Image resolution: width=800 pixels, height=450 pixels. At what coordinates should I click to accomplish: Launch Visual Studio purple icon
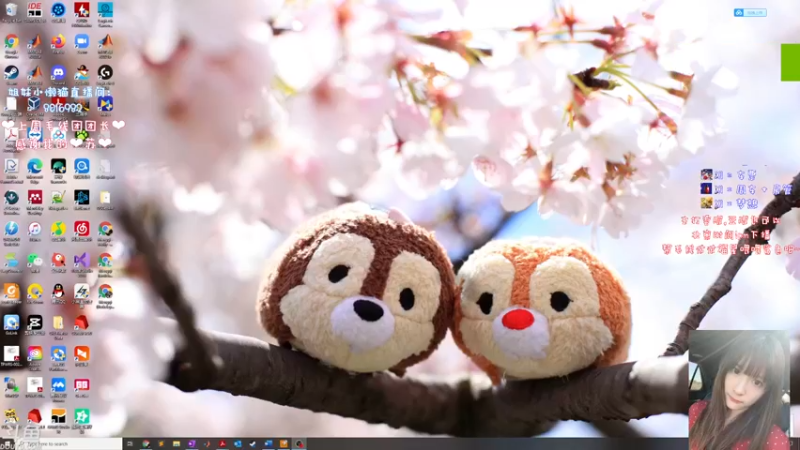(82, 260)
